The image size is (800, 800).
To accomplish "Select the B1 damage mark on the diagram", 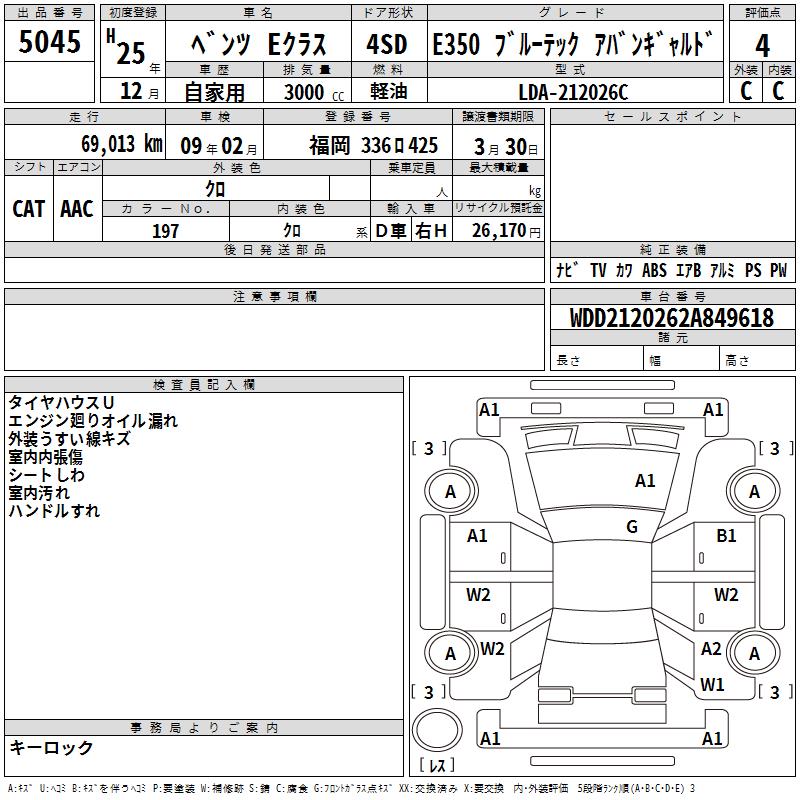I will coord(726,536).
